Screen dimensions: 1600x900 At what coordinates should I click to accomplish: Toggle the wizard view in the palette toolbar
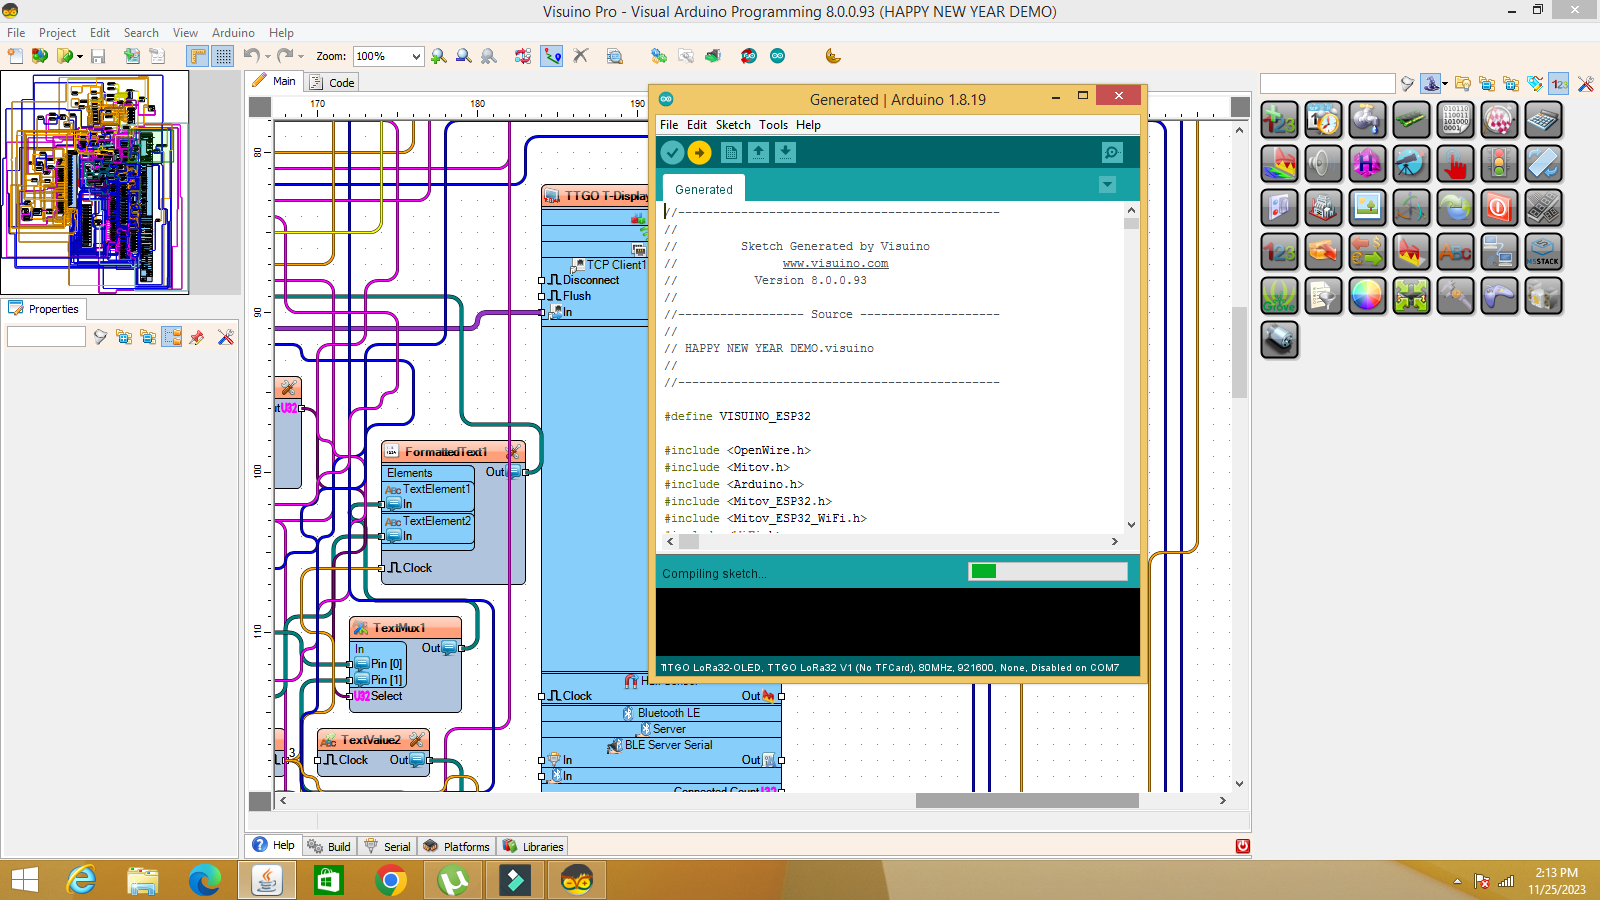[x=1431, y=84]
